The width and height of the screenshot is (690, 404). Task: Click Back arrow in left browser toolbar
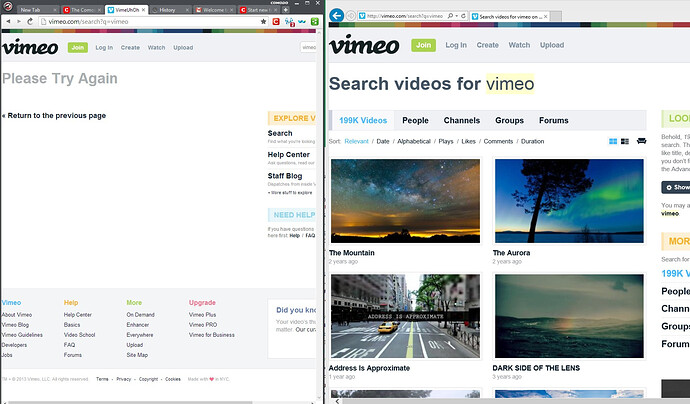[8, 21]
